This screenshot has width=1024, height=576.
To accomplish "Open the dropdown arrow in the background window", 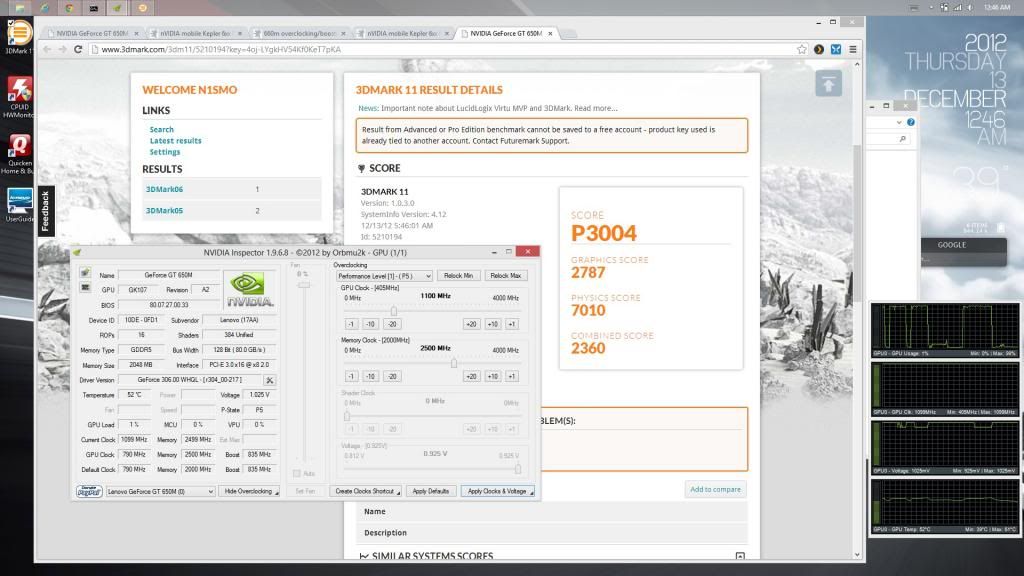I will click(899, 122).
